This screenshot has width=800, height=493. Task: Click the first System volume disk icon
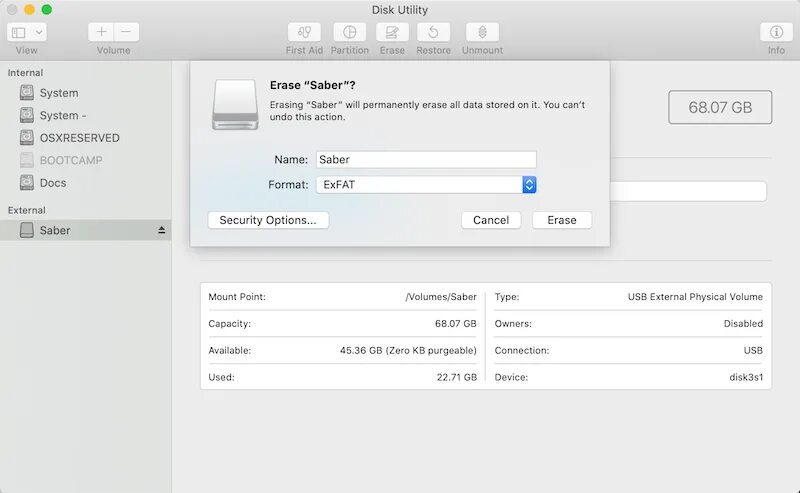click(x=27, y=92)
